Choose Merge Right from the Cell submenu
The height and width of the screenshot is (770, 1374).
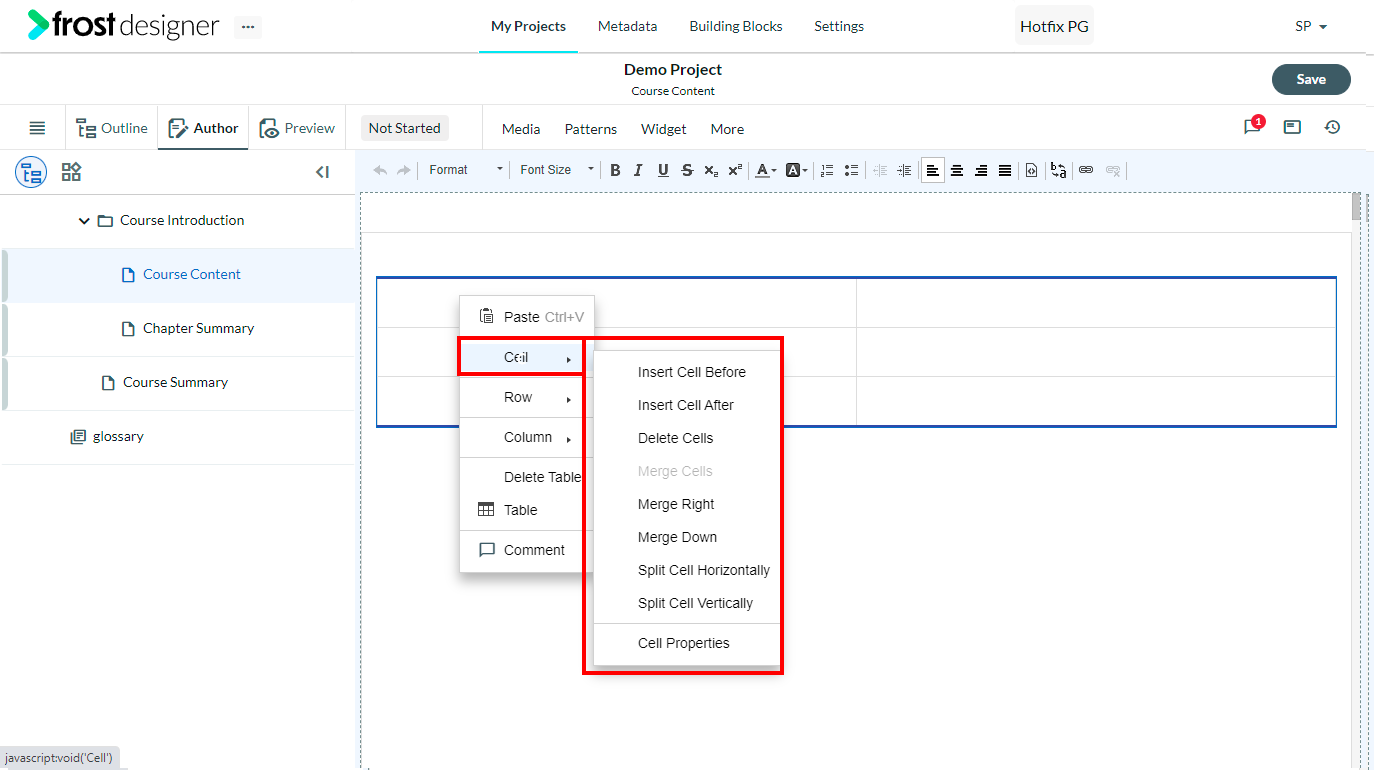pos(676,504)
